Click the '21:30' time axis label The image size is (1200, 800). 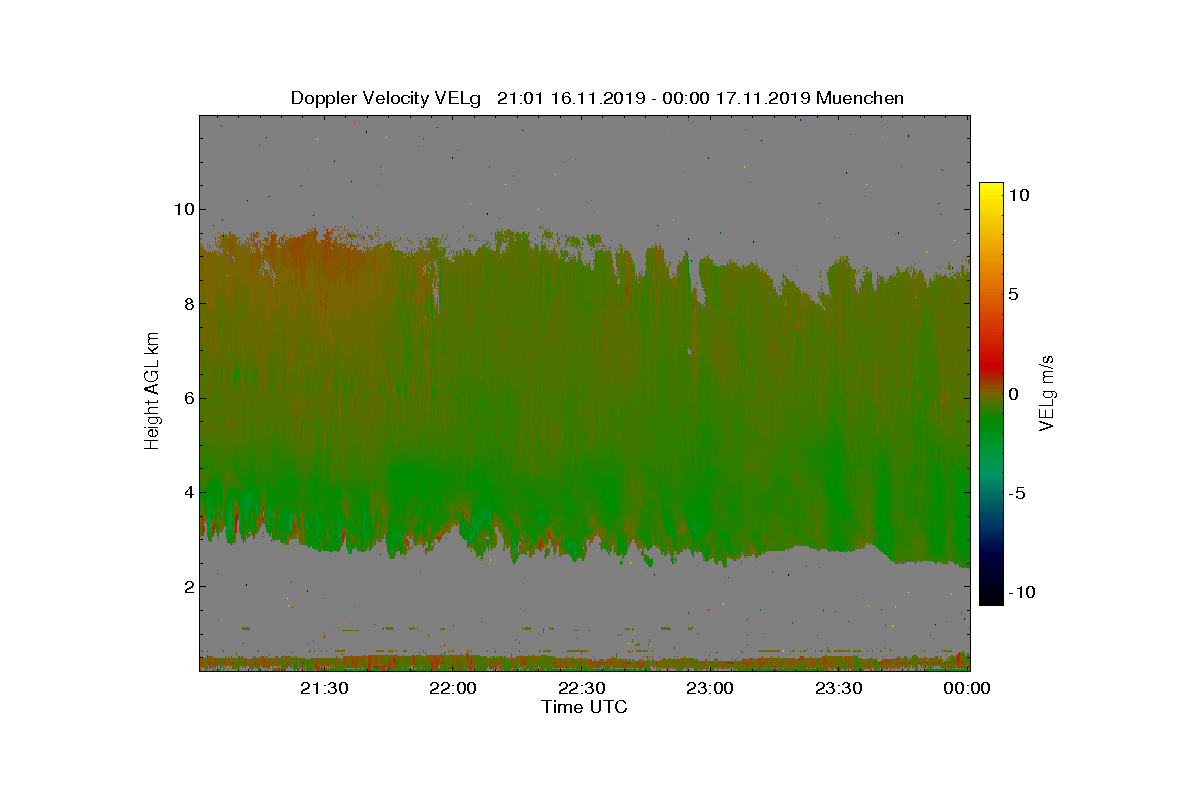pyautogui.click(x=327, y=688)
